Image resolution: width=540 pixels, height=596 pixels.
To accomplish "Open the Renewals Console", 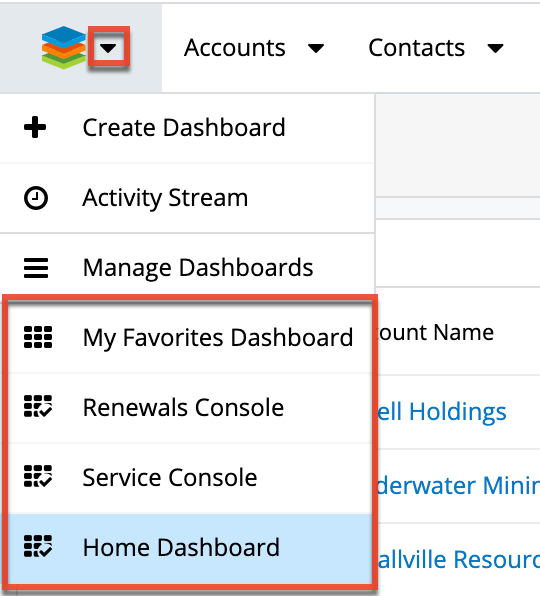I will (x=190, y=408).
